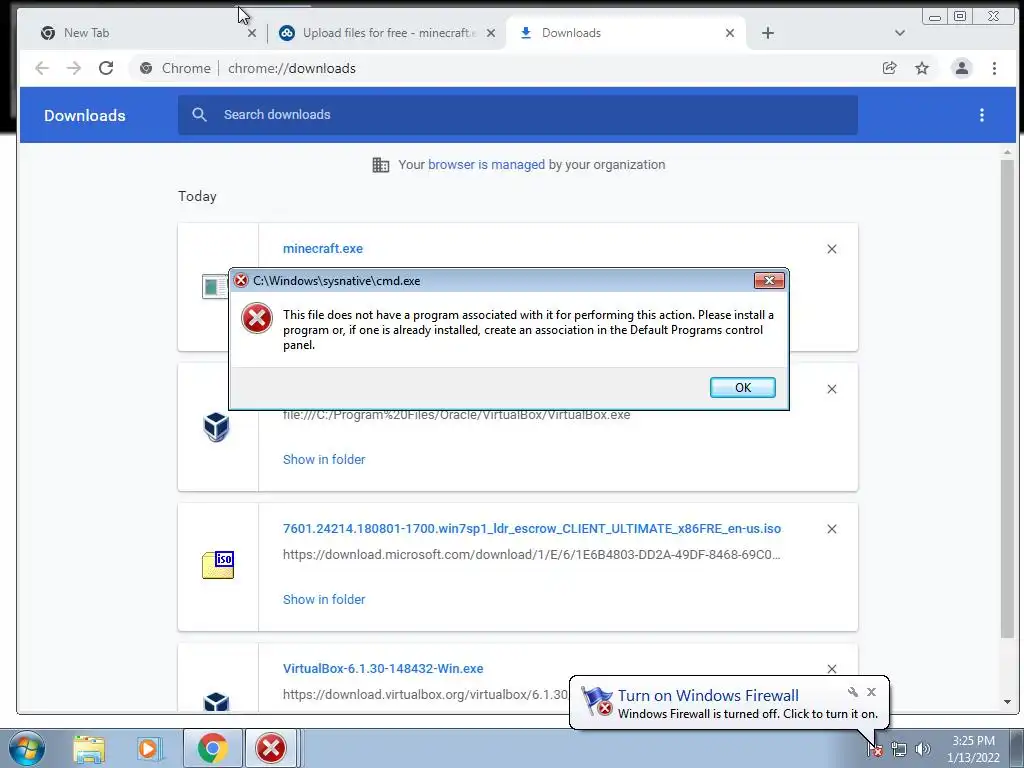Click the managed organization building icon
Viewport: 1024px width, 768px height.
pyautogui.click(x=381, y=165)
